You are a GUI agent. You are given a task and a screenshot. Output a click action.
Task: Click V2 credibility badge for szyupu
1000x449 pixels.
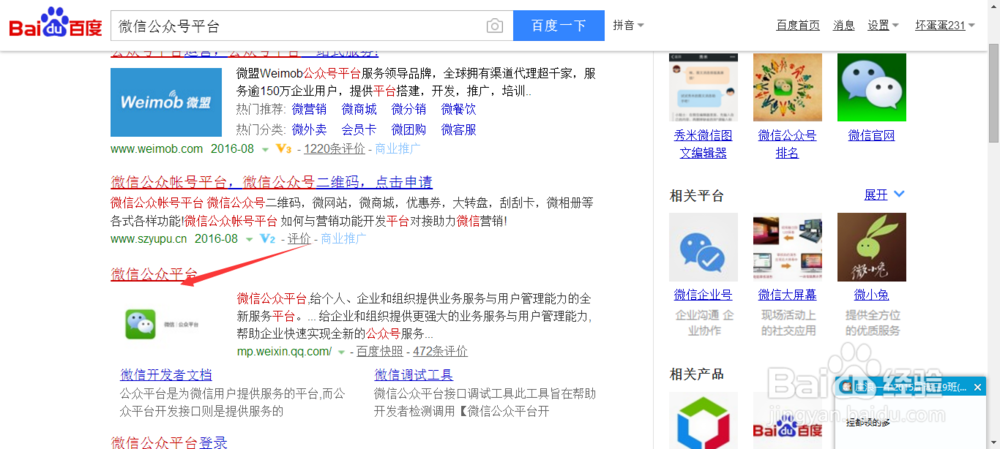(x=268, y=239)
